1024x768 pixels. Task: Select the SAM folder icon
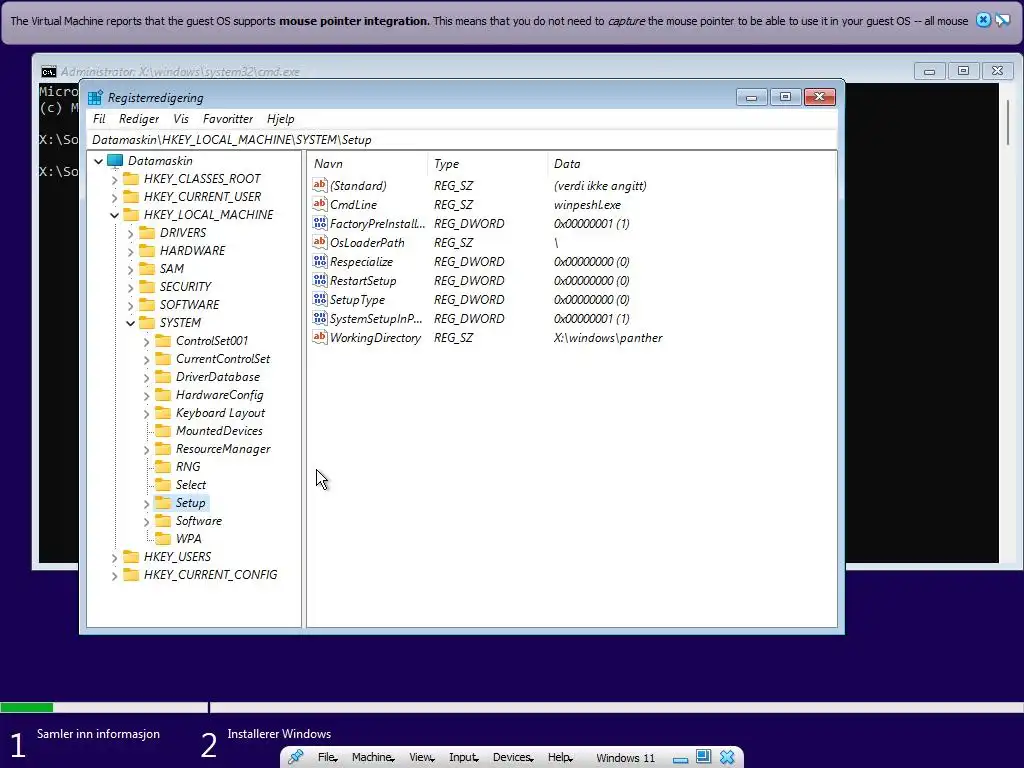pyautogui.click(x=148, y=269)
